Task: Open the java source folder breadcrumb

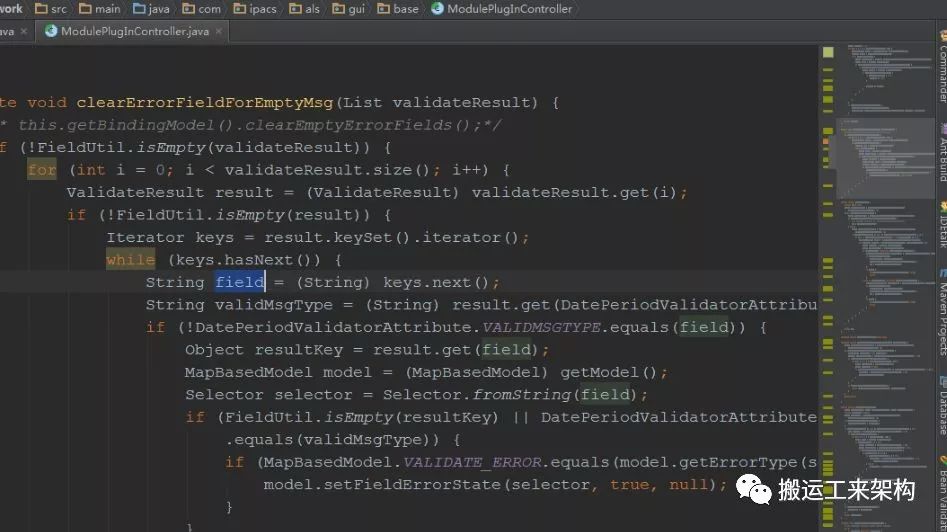Action: 152,8
